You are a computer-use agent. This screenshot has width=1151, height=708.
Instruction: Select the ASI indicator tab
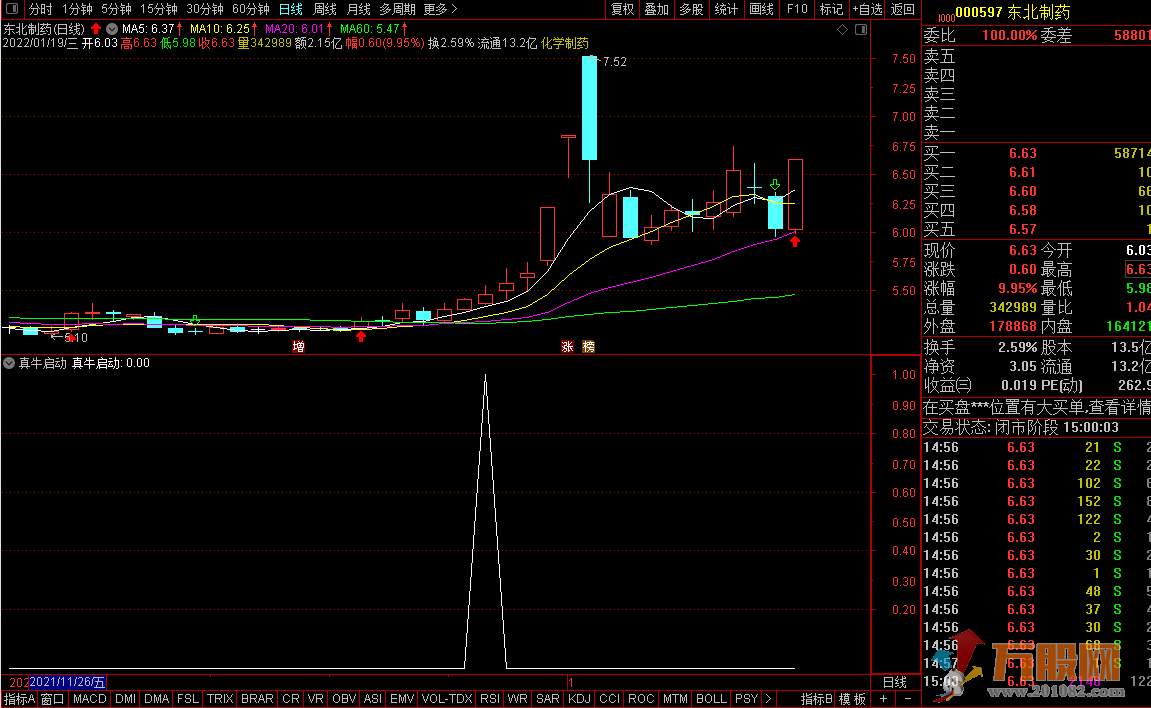[373, 699]
